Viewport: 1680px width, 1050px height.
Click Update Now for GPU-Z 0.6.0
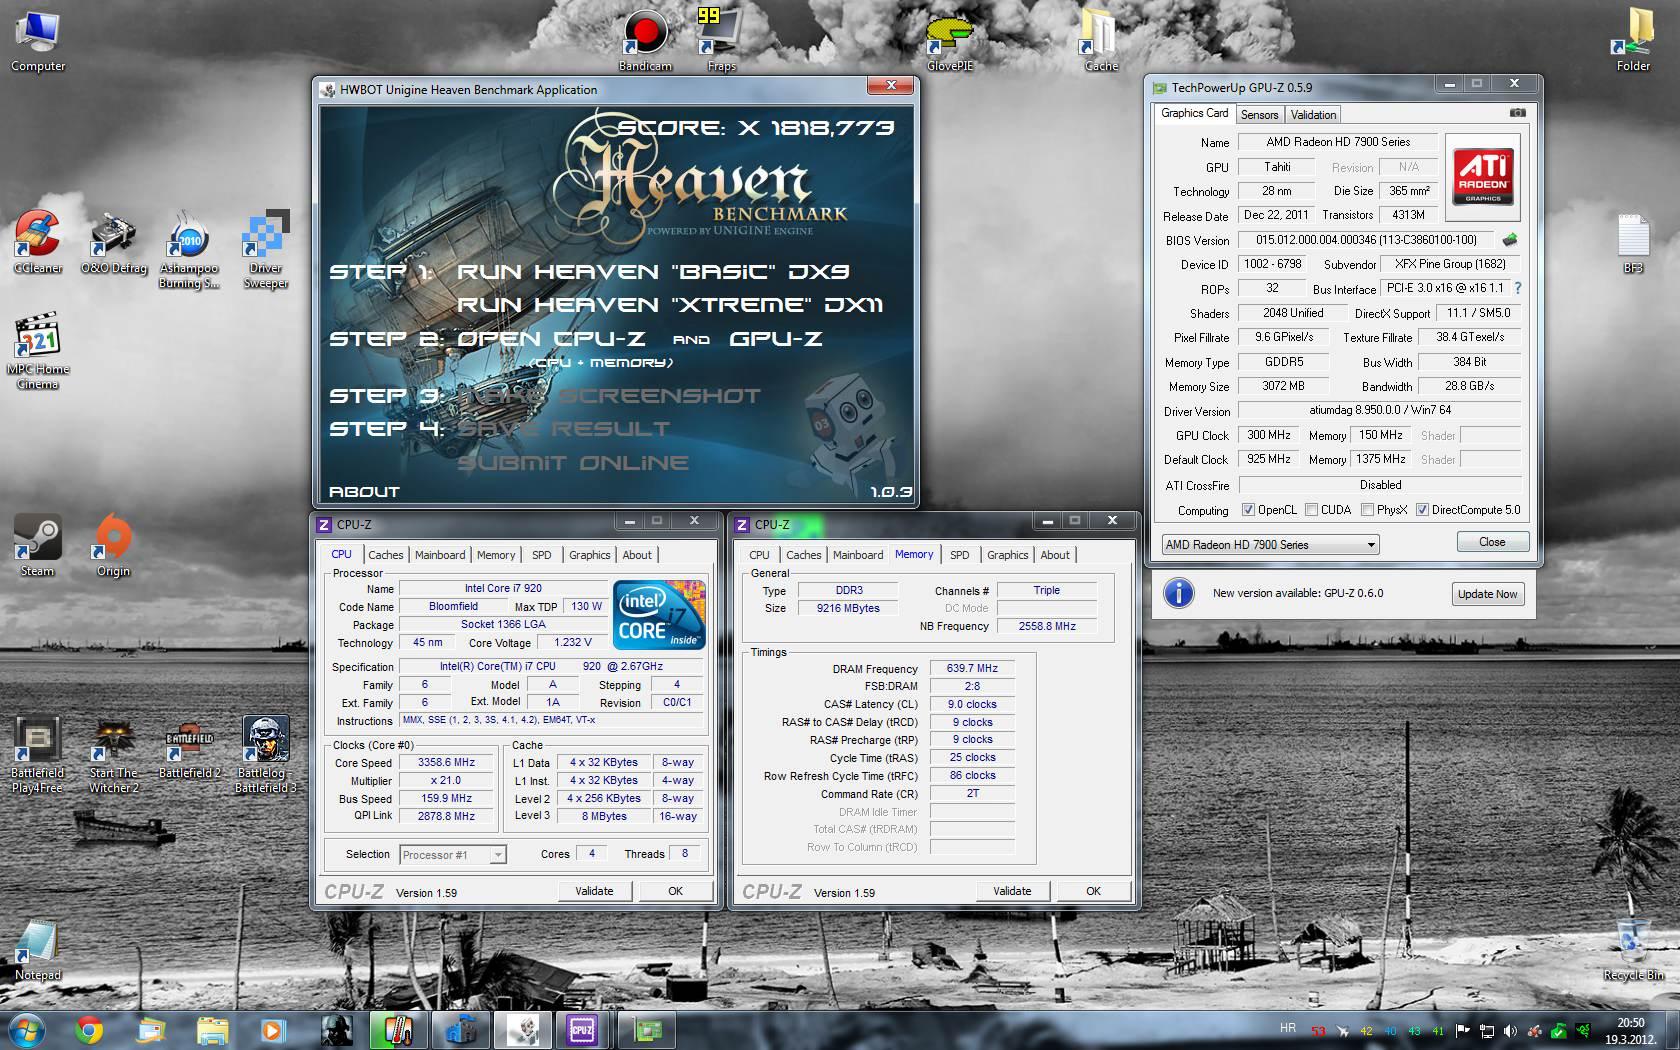(x=1487, y=594)
